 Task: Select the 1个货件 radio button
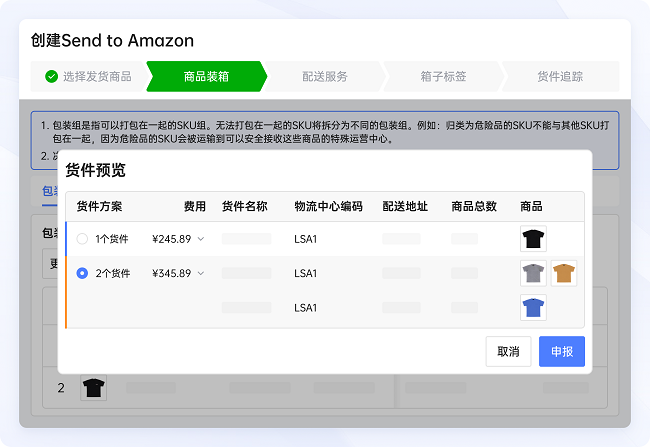point(82,239)
